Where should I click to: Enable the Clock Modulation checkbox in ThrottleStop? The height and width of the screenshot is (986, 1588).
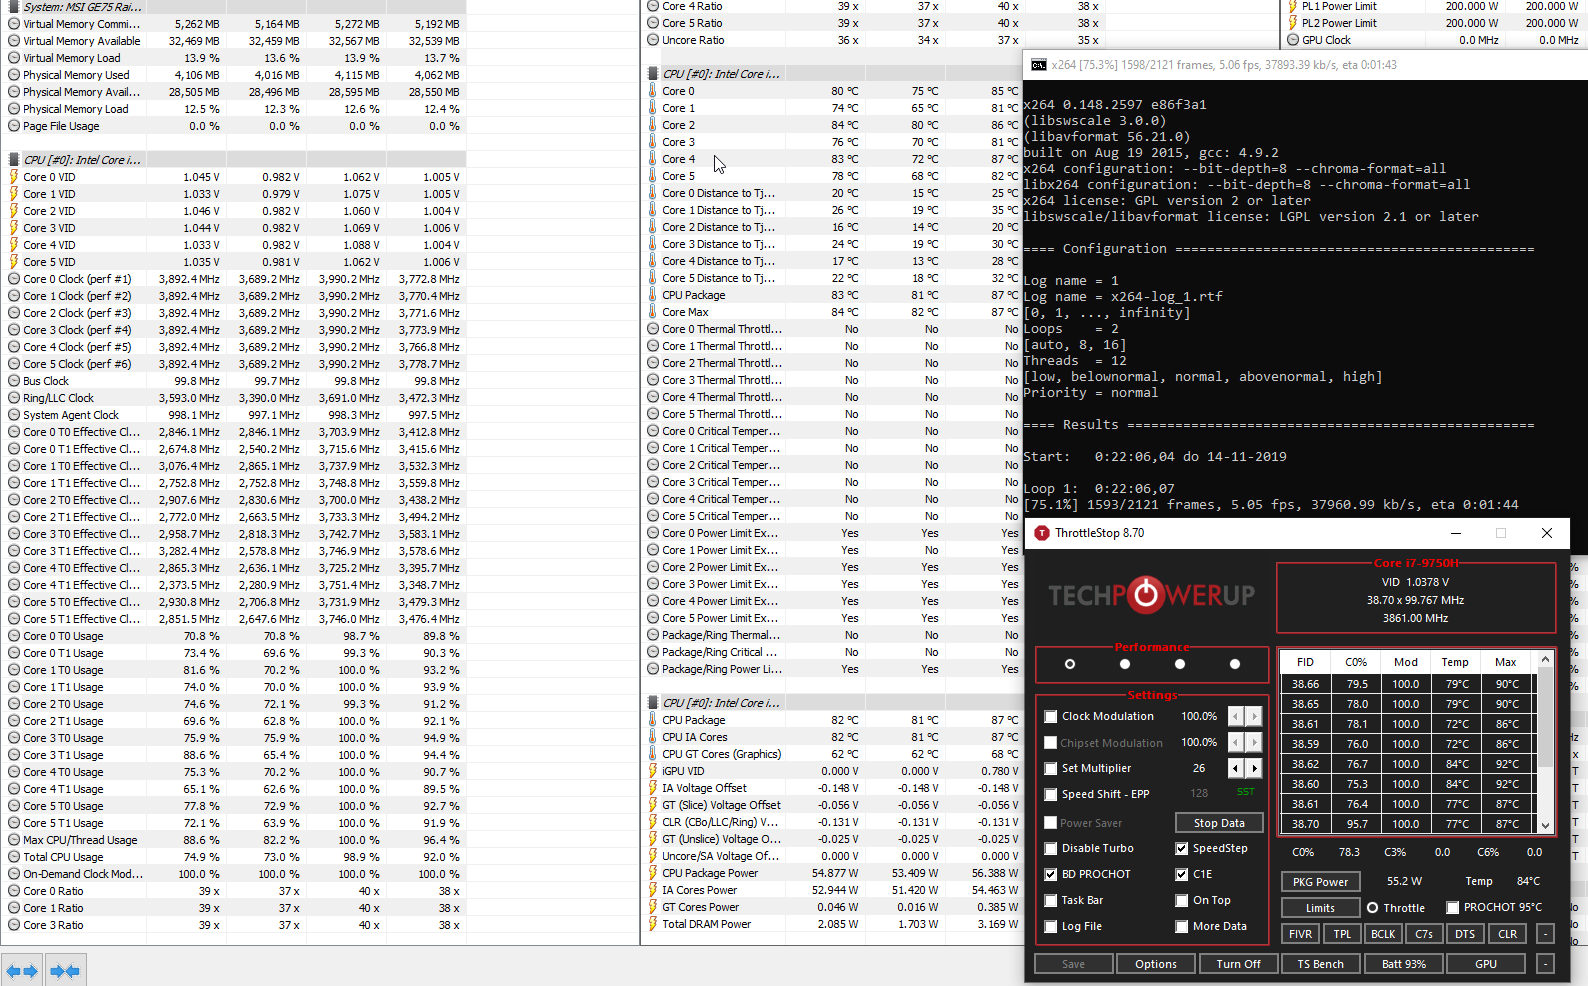point(1050,717)
